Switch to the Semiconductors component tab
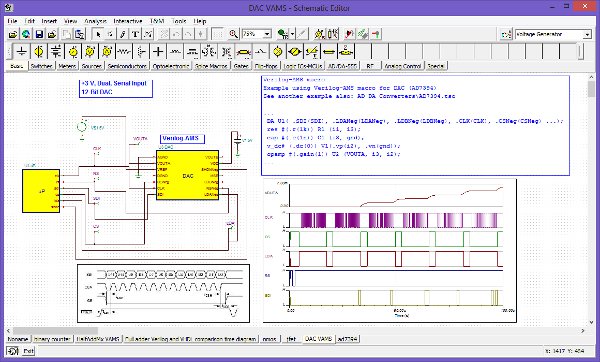Image resolution: width=600 pixels, height=362 pixels. click(127, 66)
